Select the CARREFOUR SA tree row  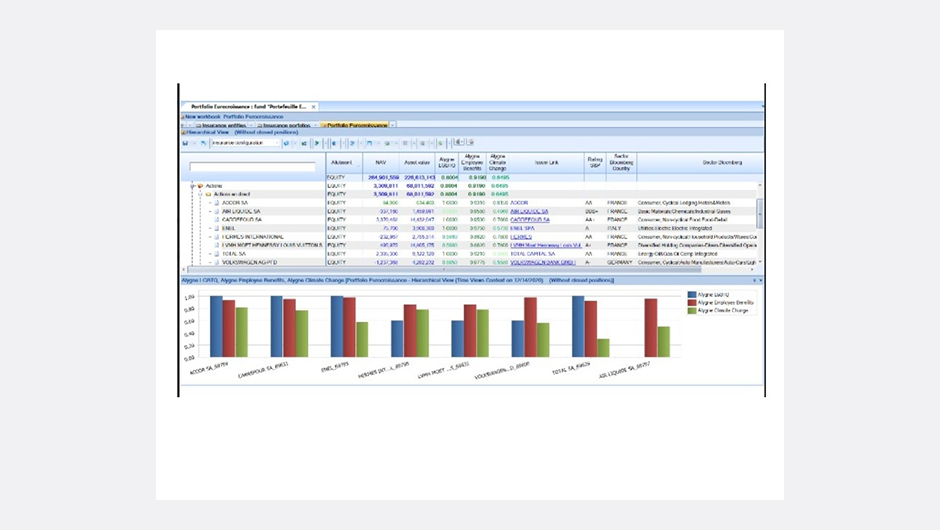(242, 220)
